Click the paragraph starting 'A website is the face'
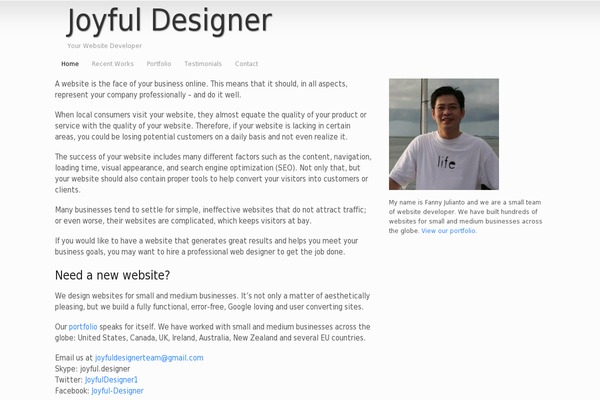Screen dimensions: 600x400 201,89
